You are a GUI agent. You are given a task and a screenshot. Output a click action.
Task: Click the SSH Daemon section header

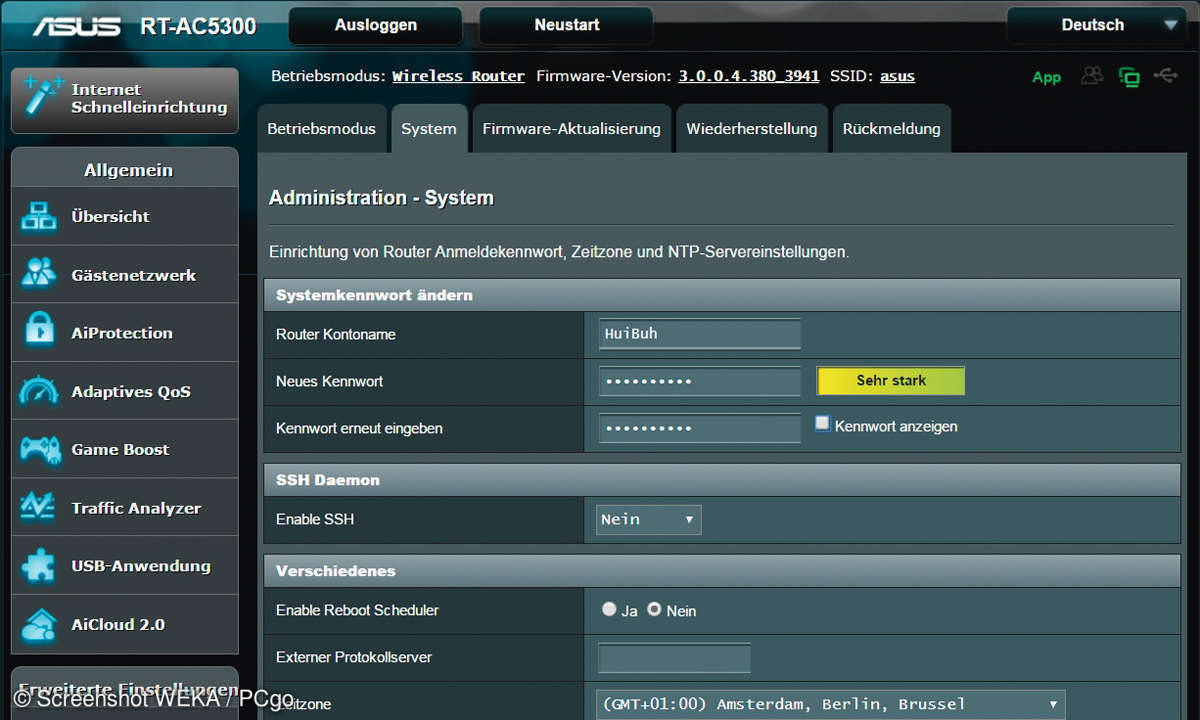pyautogui.click(x=722, y=480)
